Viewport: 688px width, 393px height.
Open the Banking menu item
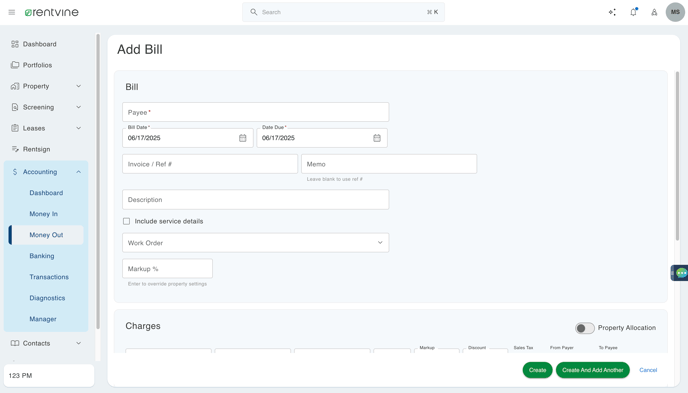[42, 256]
